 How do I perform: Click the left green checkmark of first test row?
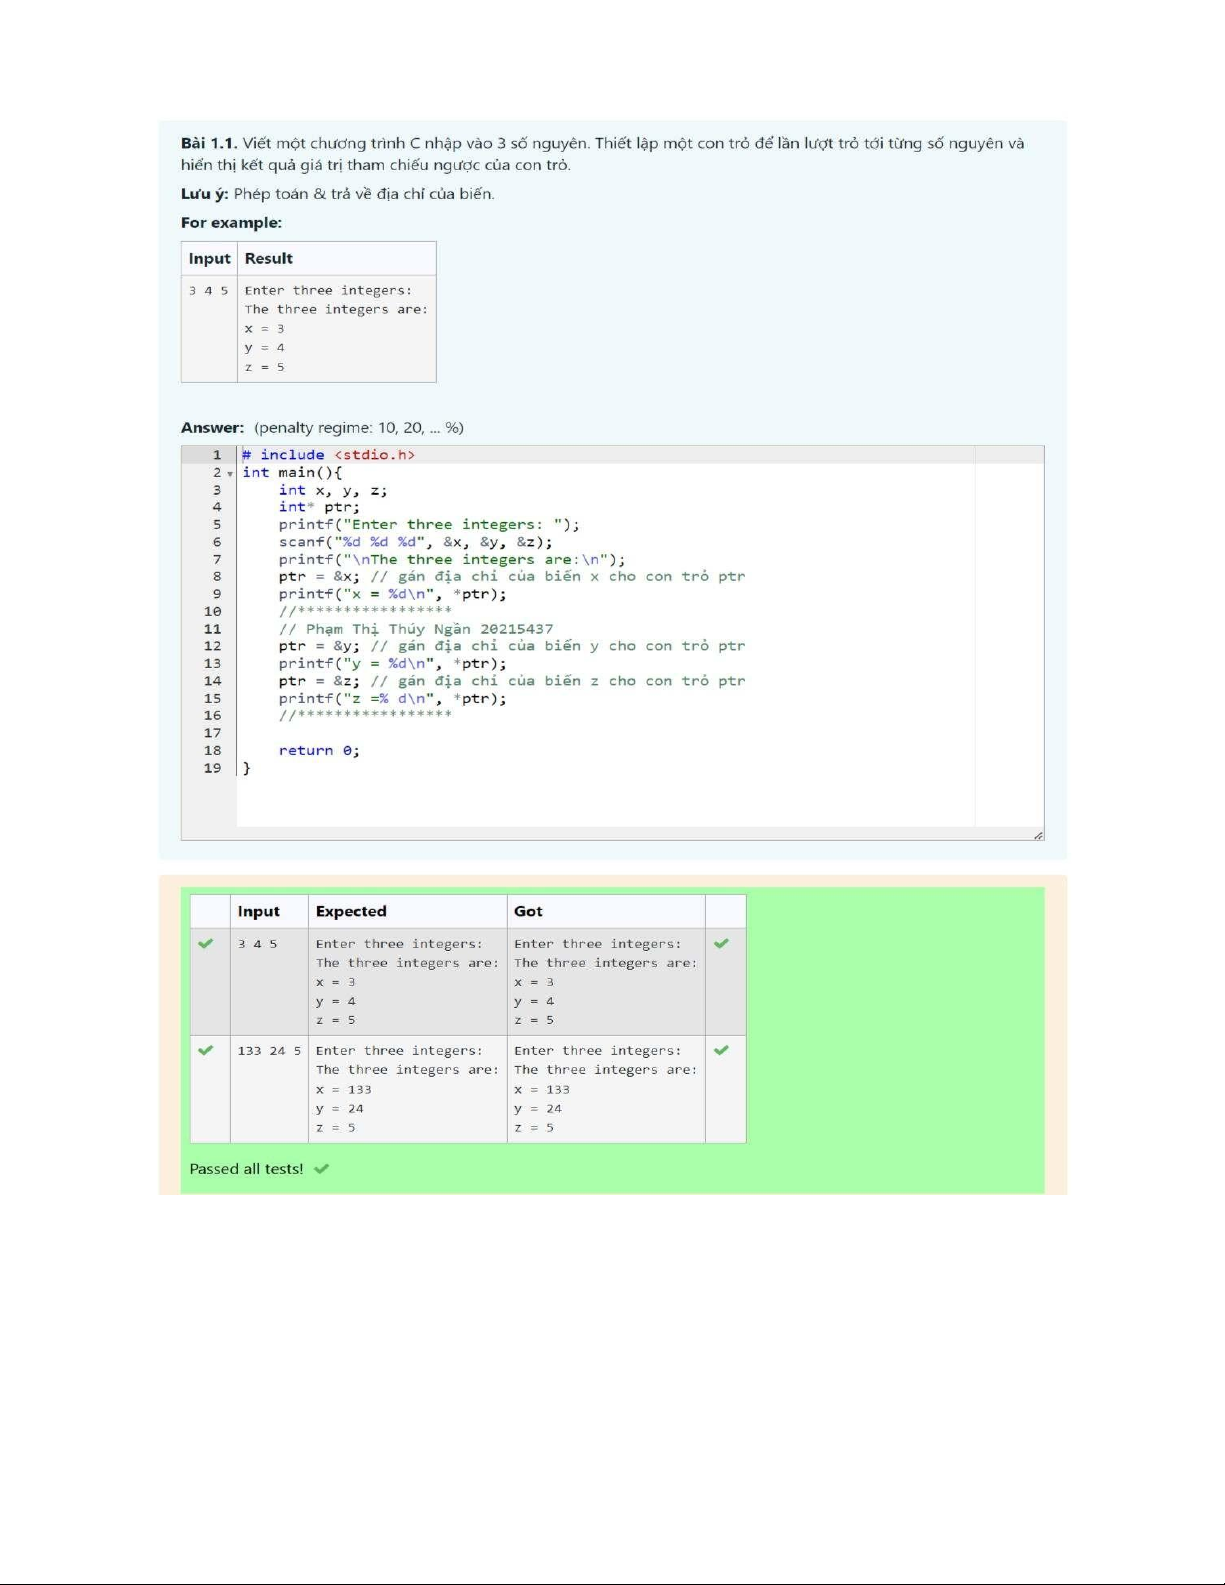[x=206, y=943]
